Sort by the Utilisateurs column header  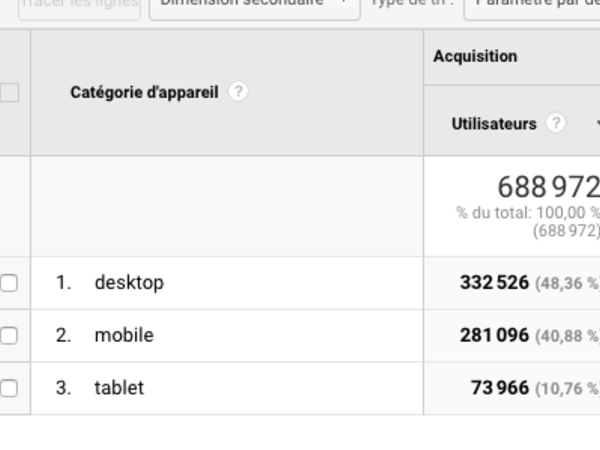(x=494, y=124)
